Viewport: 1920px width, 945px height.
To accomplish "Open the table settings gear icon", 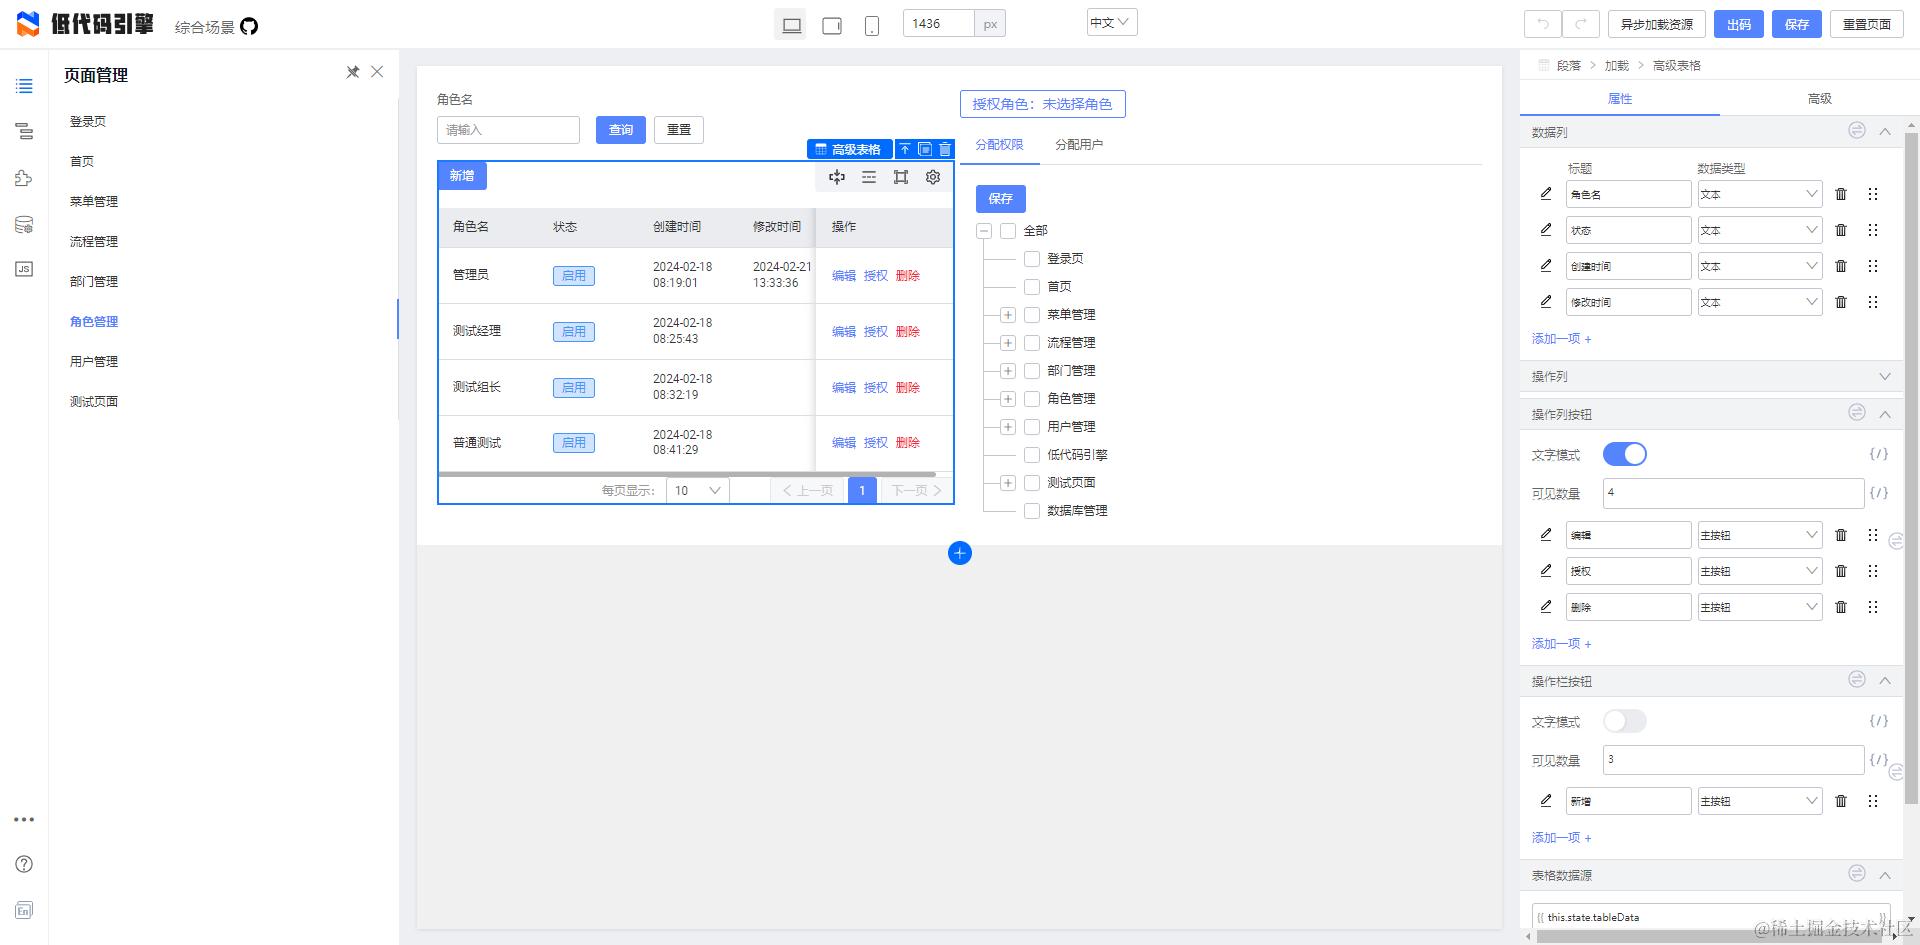I will 932,177.
